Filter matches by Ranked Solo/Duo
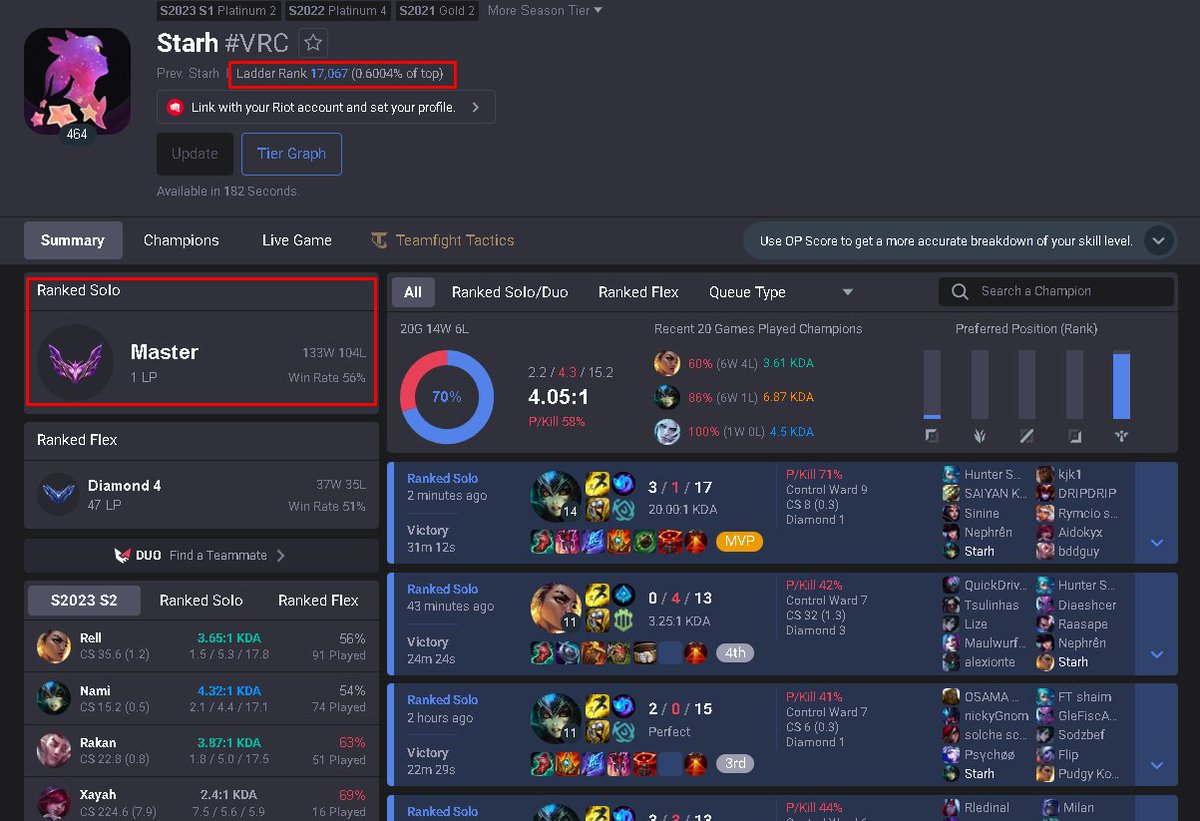 click(x=510, y=292)
